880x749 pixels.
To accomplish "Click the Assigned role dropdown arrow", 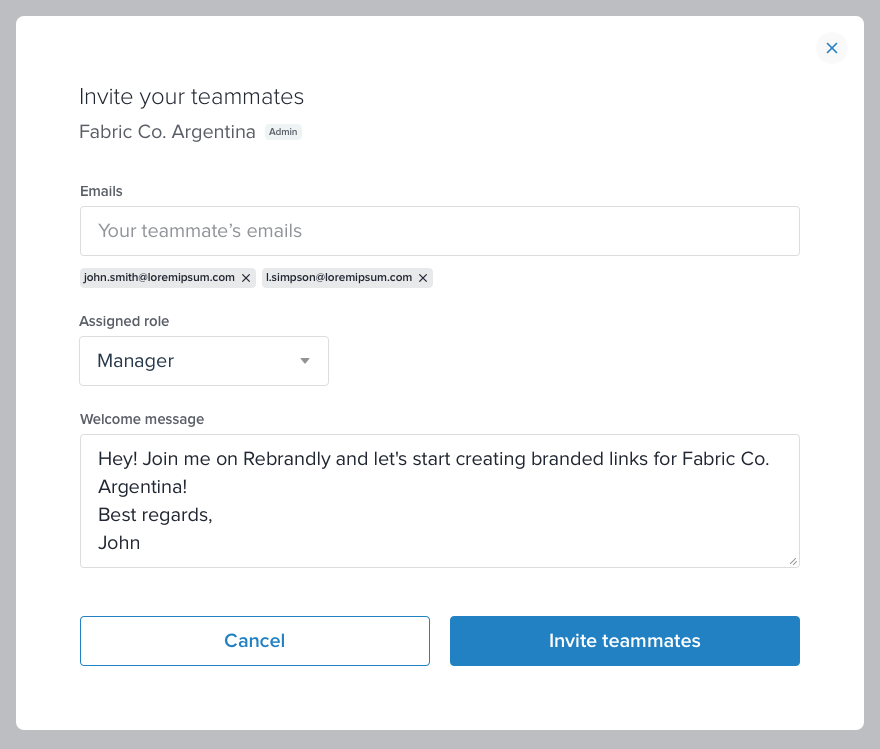I will [305, 361].
